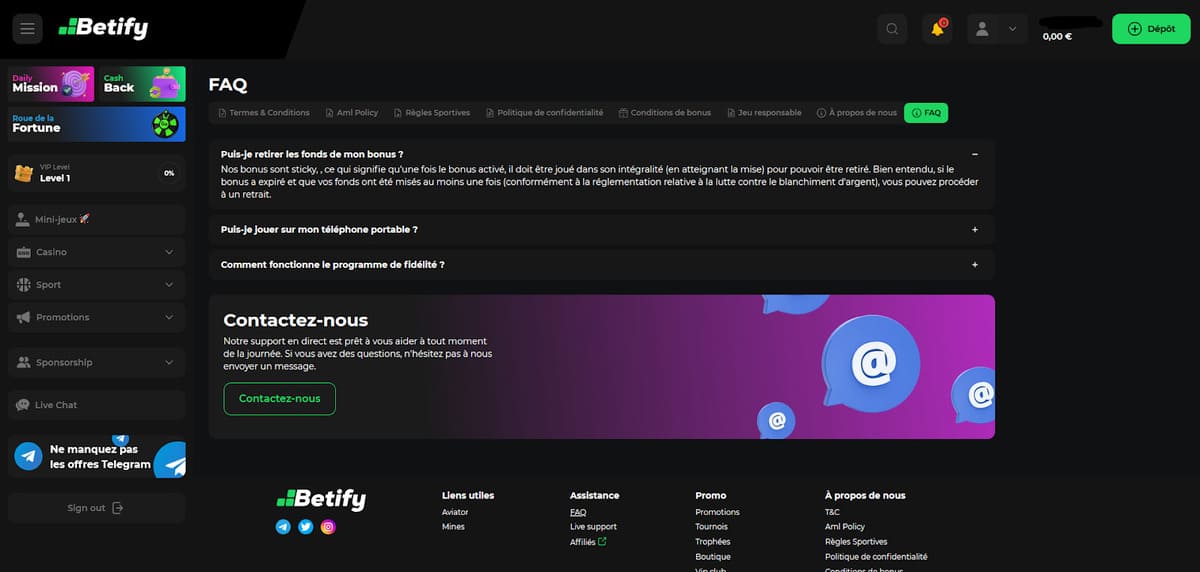Screen dimensions: 1200x572
Task: Select the active FAQ tab
Action: [926, 113]
